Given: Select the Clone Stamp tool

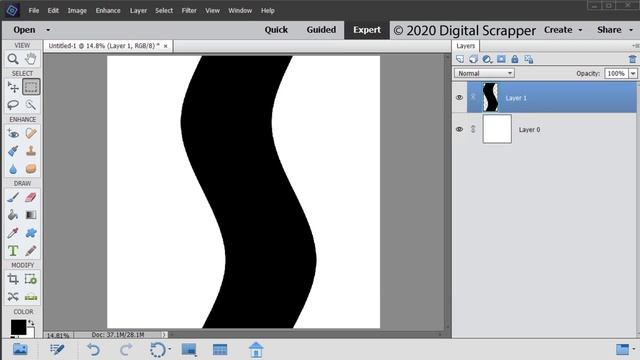Looking at the screenshot, I should point(31,151).
